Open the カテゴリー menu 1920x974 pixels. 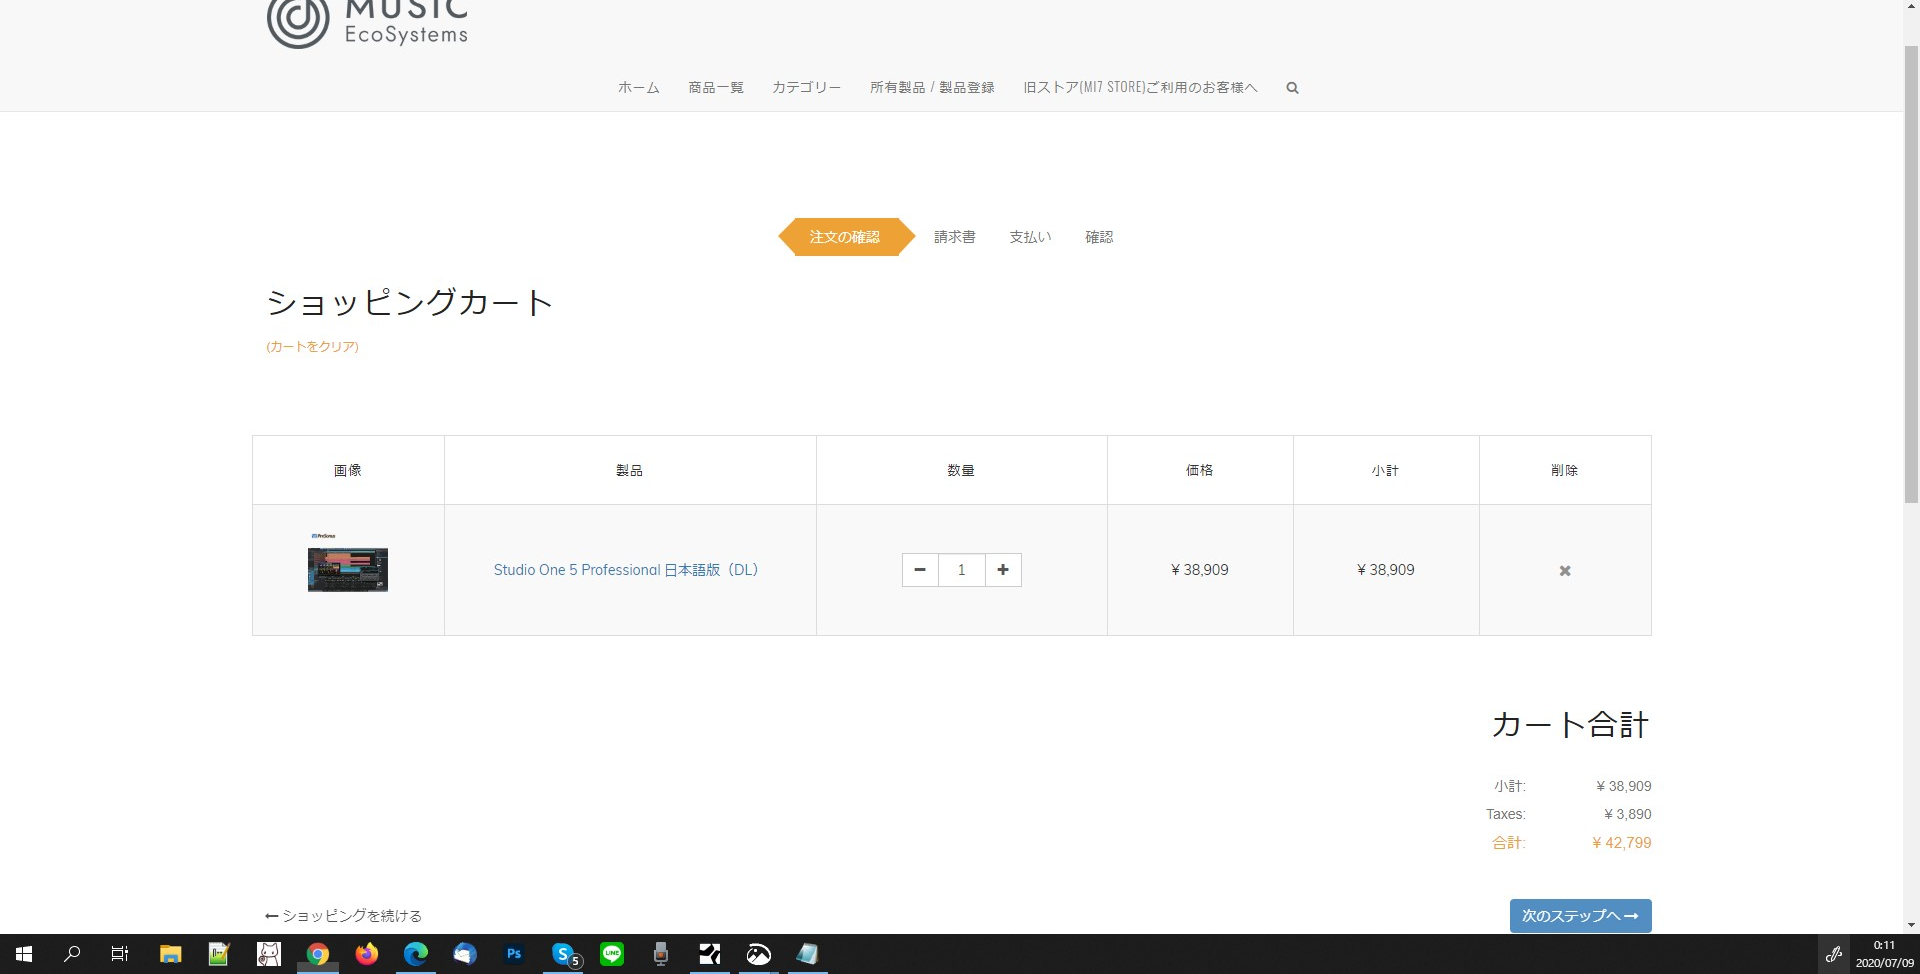pyautogui.click(x=807, y=88)
